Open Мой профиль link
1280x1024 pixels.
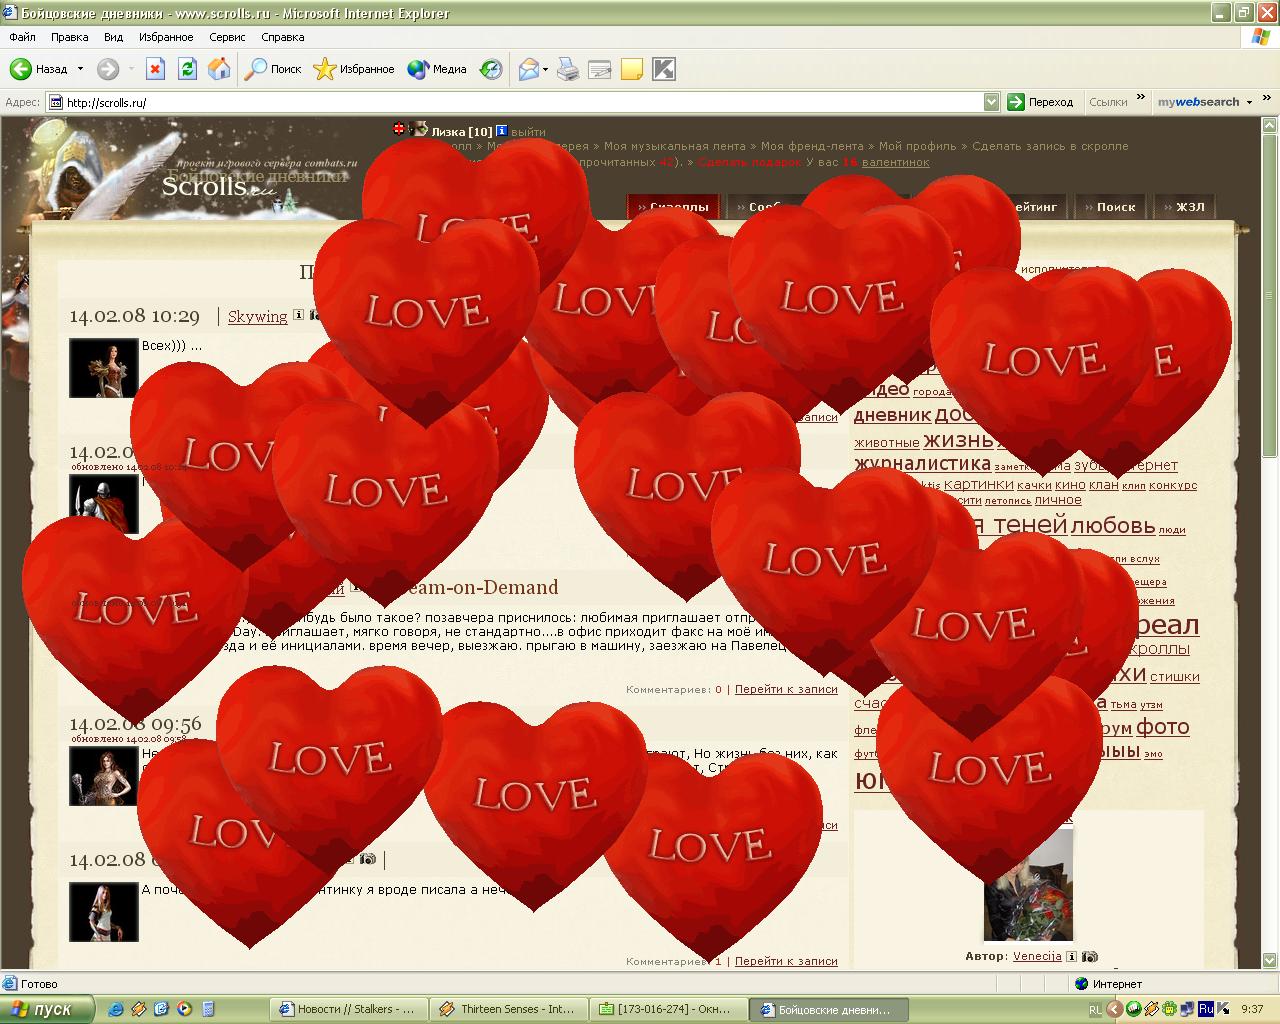click(x=917, y=146)
